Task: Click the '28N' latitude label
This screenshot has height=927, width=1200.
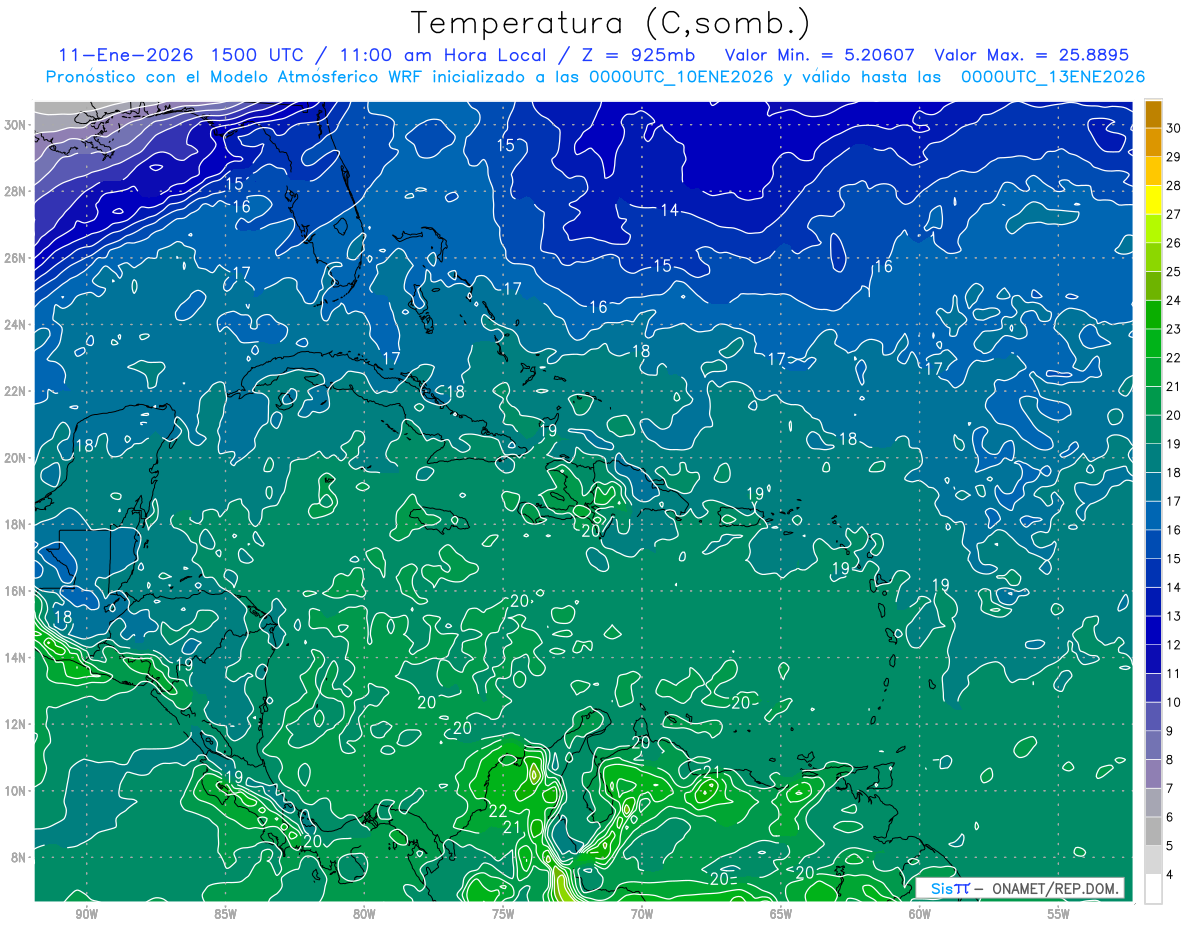Action: (17, 191)
